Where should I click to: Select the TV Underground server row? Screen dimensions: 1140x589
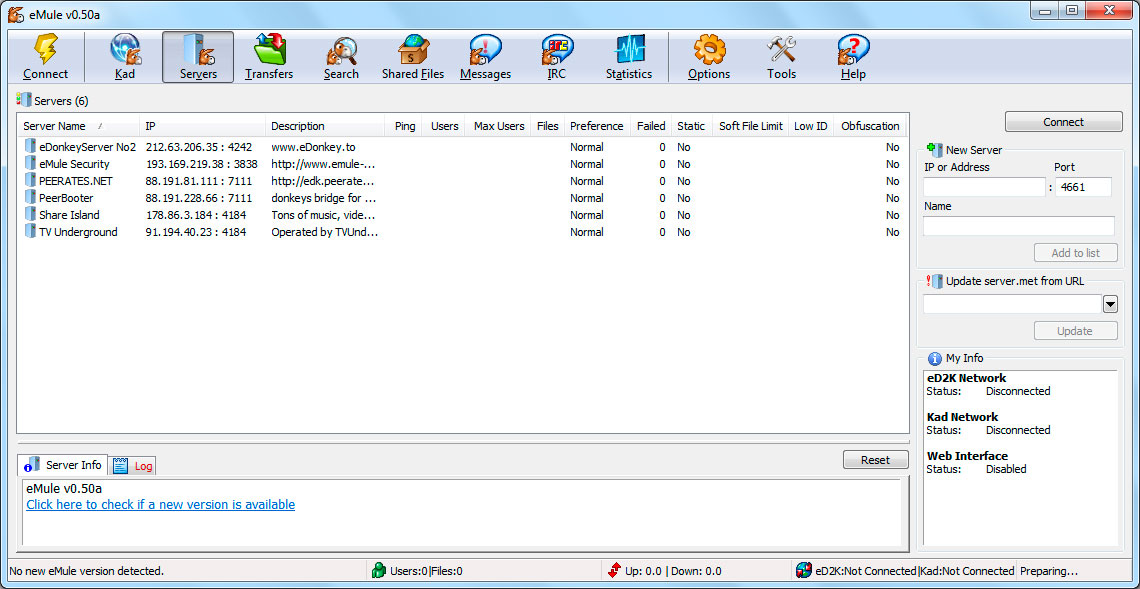462,232
